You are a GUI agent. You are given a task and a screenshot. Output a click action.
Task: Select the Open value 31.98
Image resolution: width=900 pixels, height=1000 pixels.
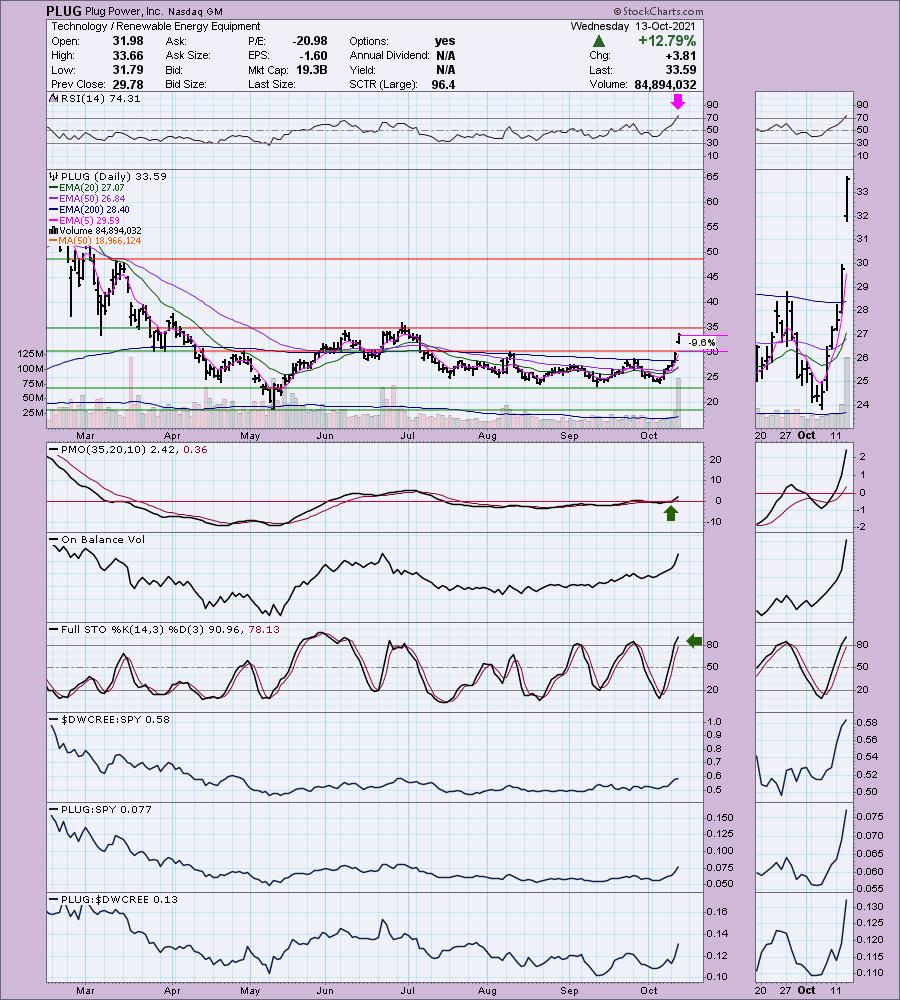(128, 41)
